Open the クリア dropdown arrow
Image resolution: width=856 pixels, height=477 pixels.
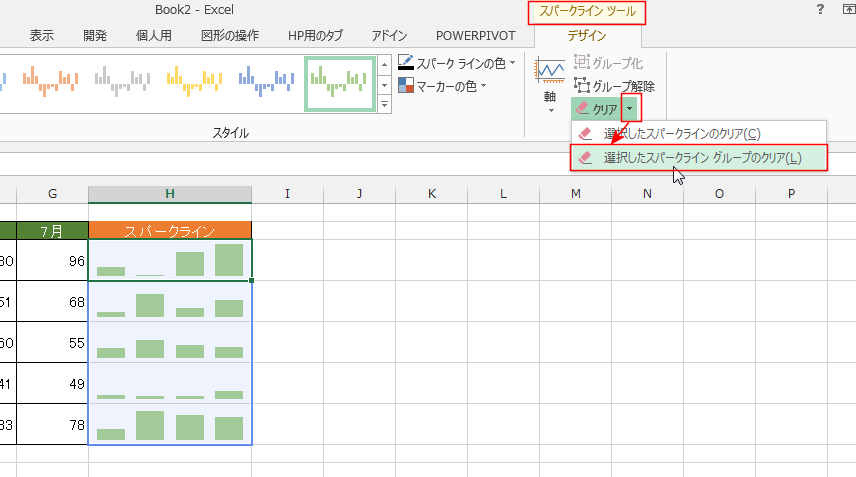tap(629, 109)
